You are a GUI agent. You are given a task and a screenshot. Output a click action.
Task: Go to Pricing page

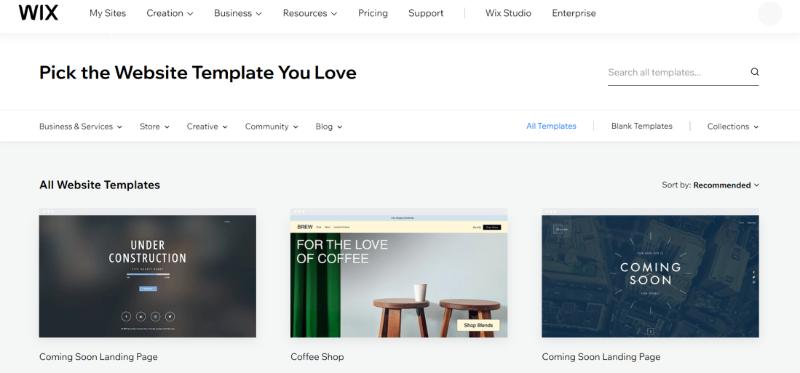coord(373,13)
